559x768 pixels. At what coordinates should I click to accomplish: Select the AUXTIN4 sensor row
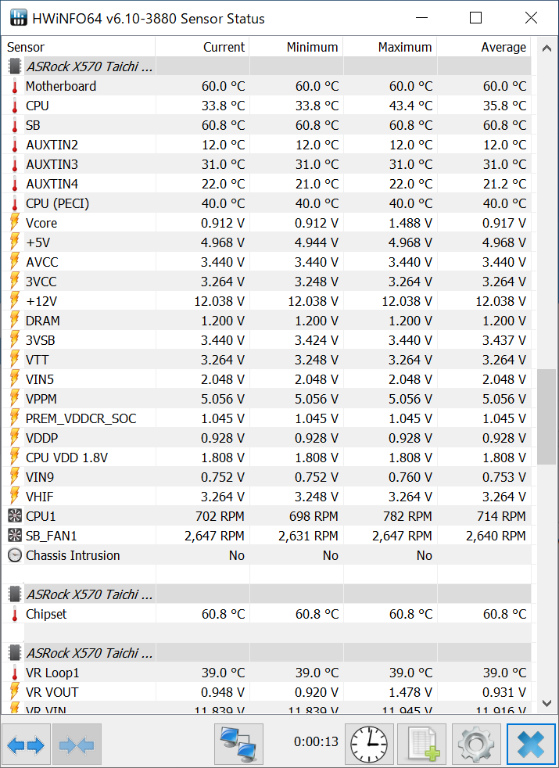267,184
